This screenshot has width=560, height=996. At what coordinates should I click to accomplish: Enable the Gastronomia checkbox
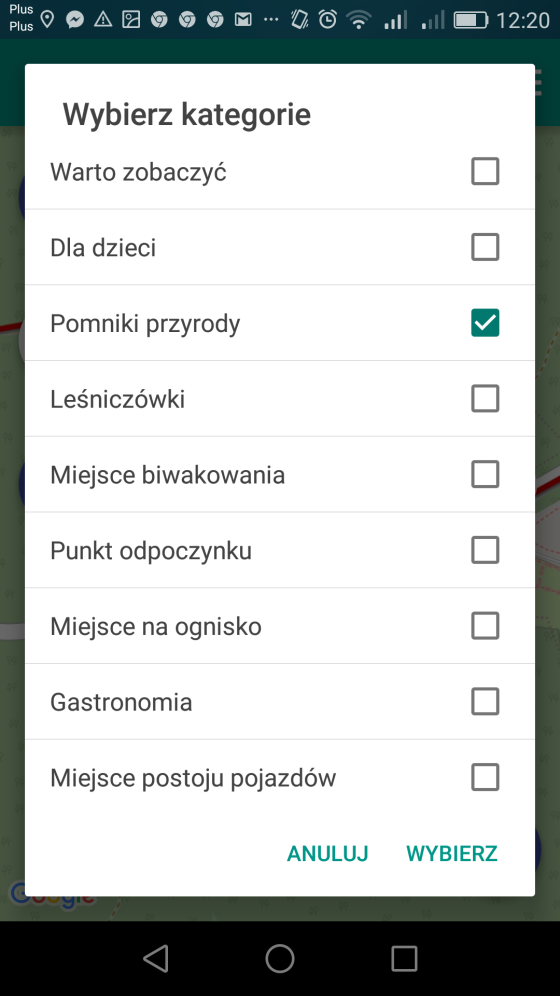(485, 702)
